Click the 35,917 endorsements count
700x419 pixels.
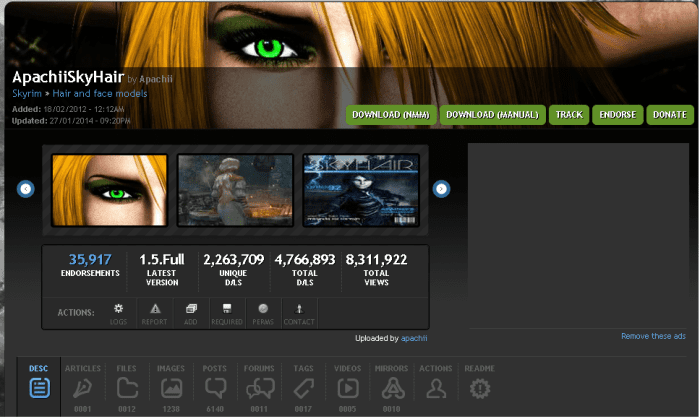click(x=90, y=260)
